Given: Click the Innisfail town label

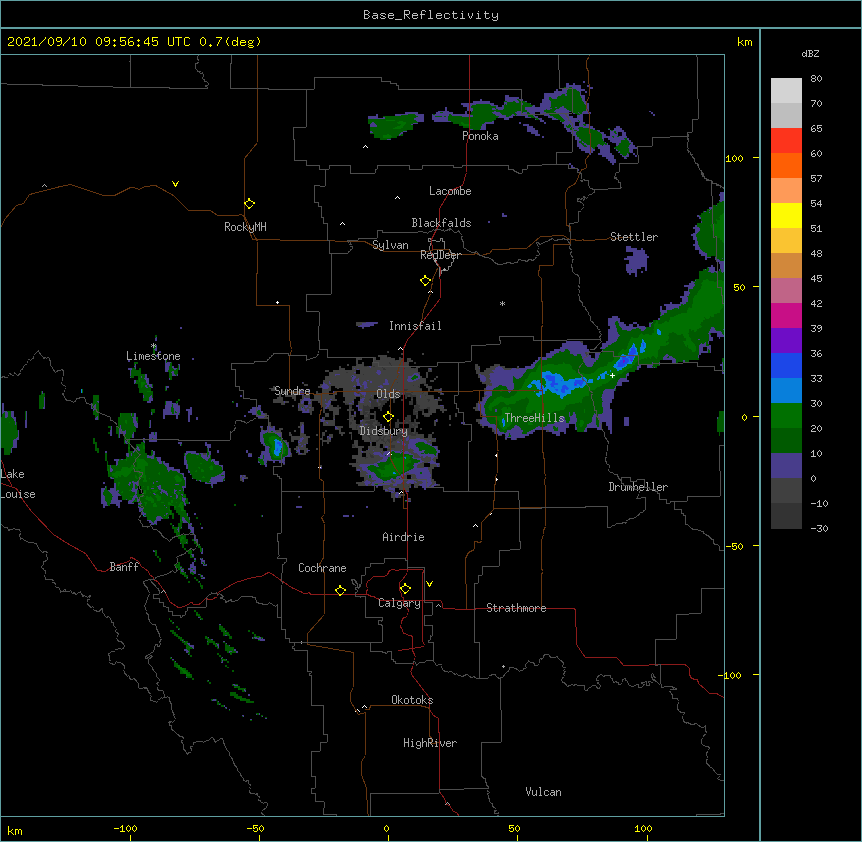Looking at the screenshot, I should click(415, 326).
